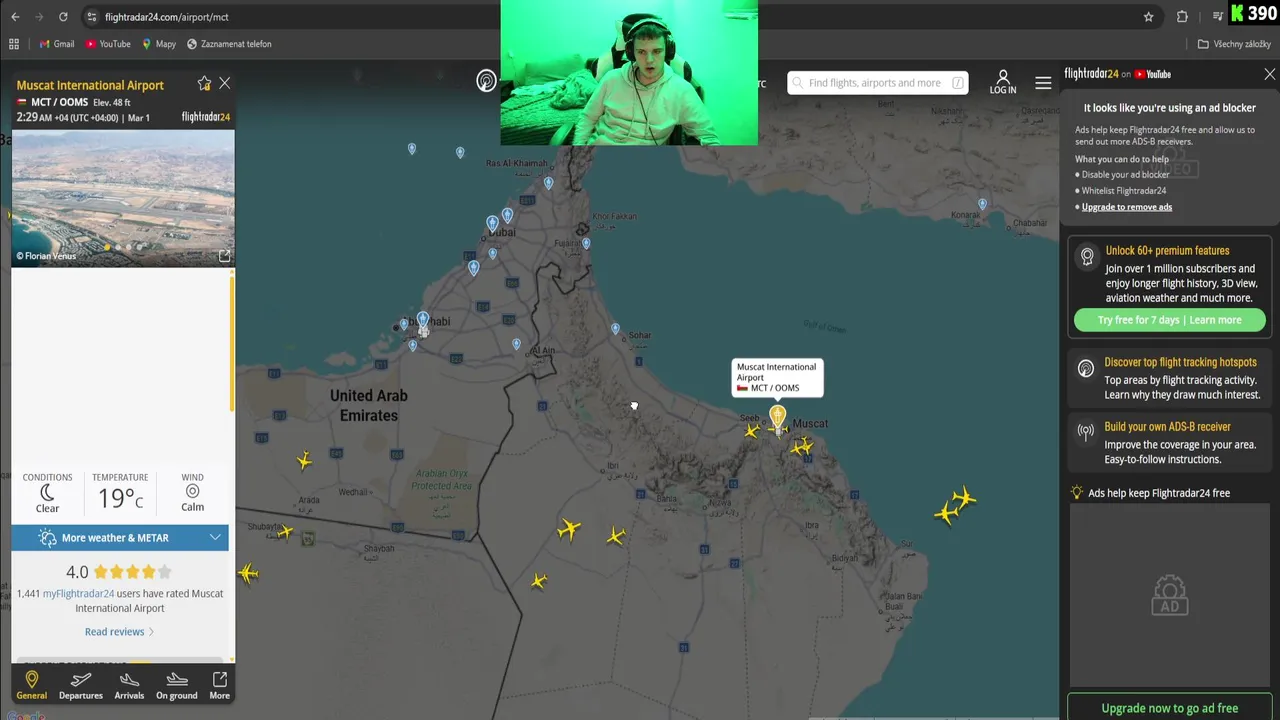Click the airport pin near Konarak
1280x720 pixels.
point(982,204)
